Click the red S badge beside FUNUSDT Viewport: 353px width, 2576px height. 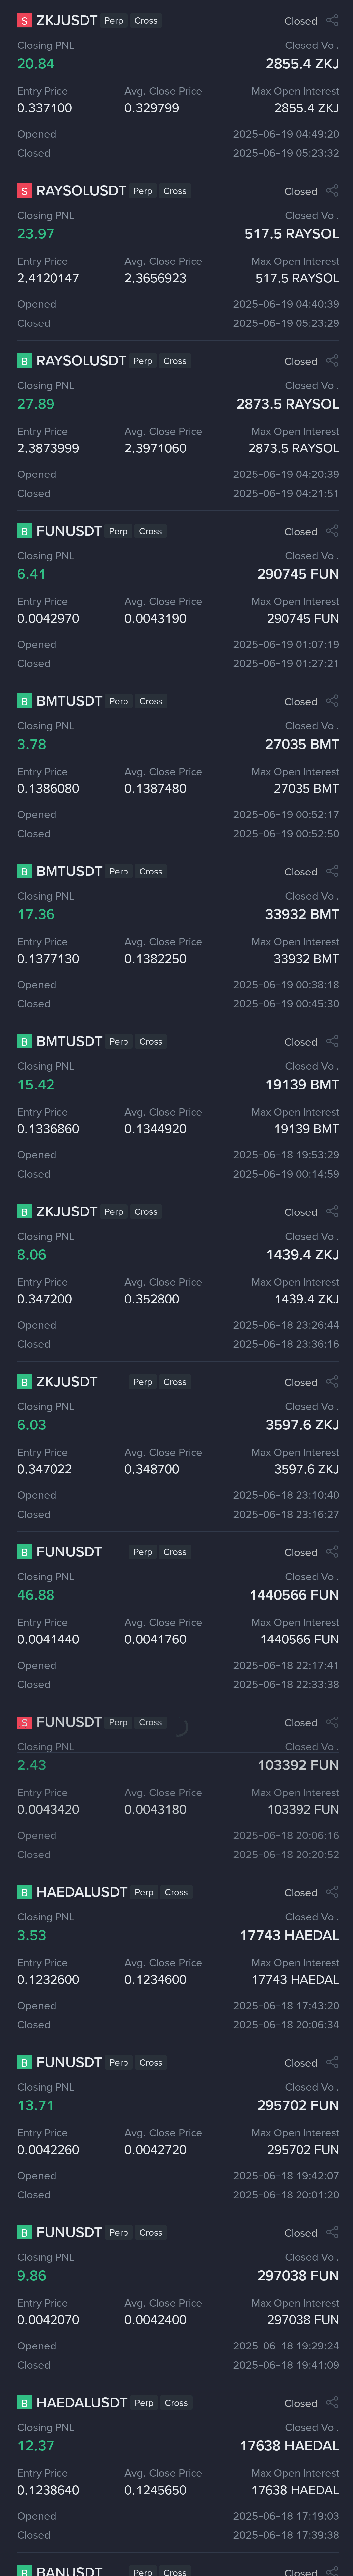coord(24,1722)
